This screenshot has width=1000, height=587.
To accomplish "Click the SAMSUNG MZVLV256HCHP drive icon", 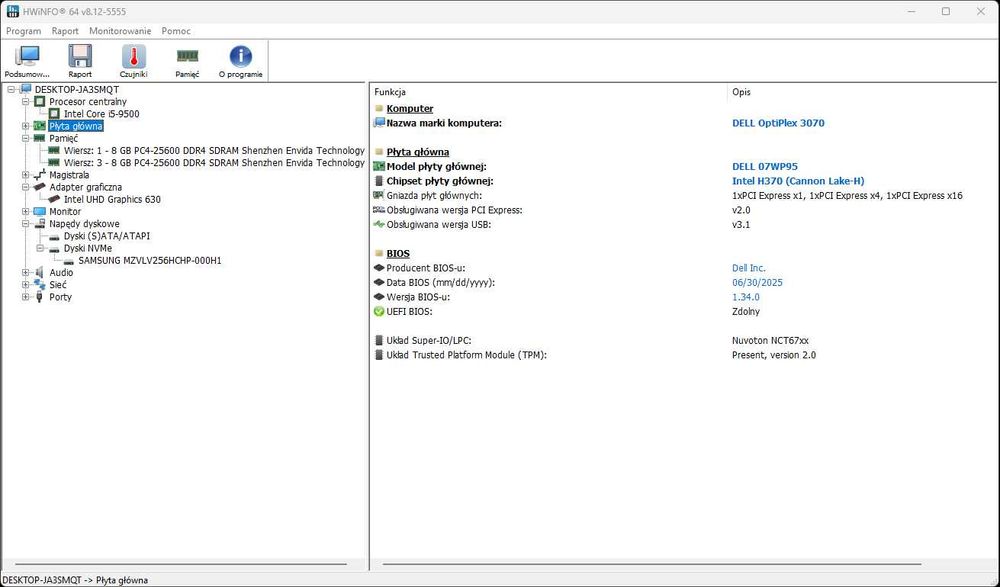I will (68, 261).
